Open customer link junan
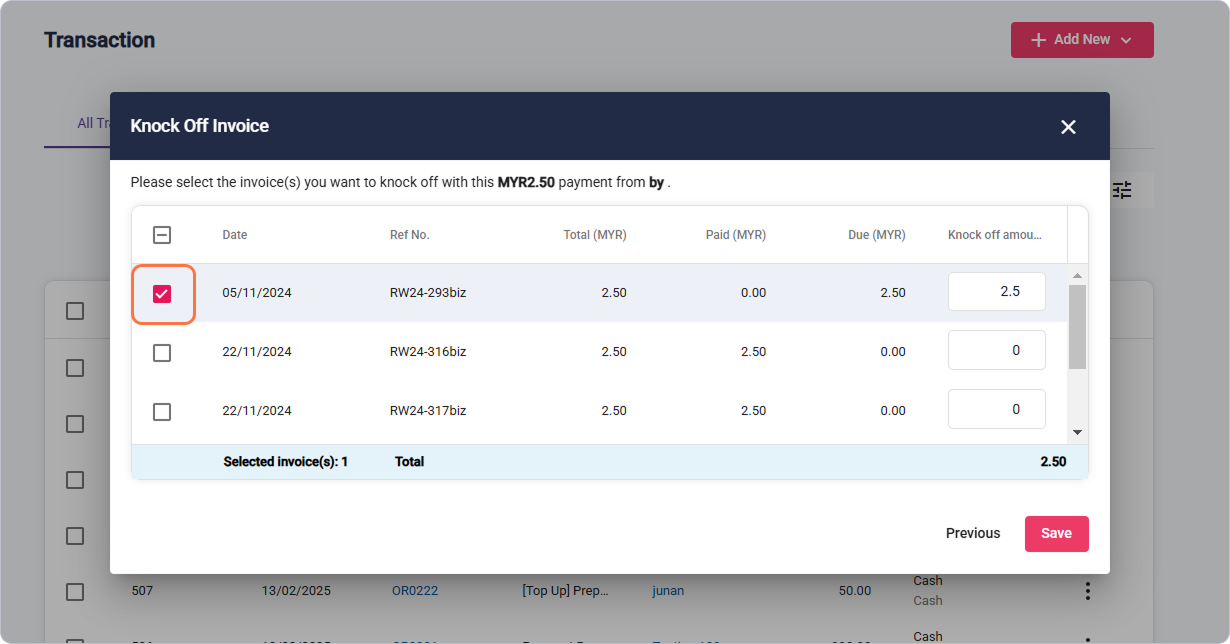Screen dimensions: 1230x644 click(x=668, y=591)
